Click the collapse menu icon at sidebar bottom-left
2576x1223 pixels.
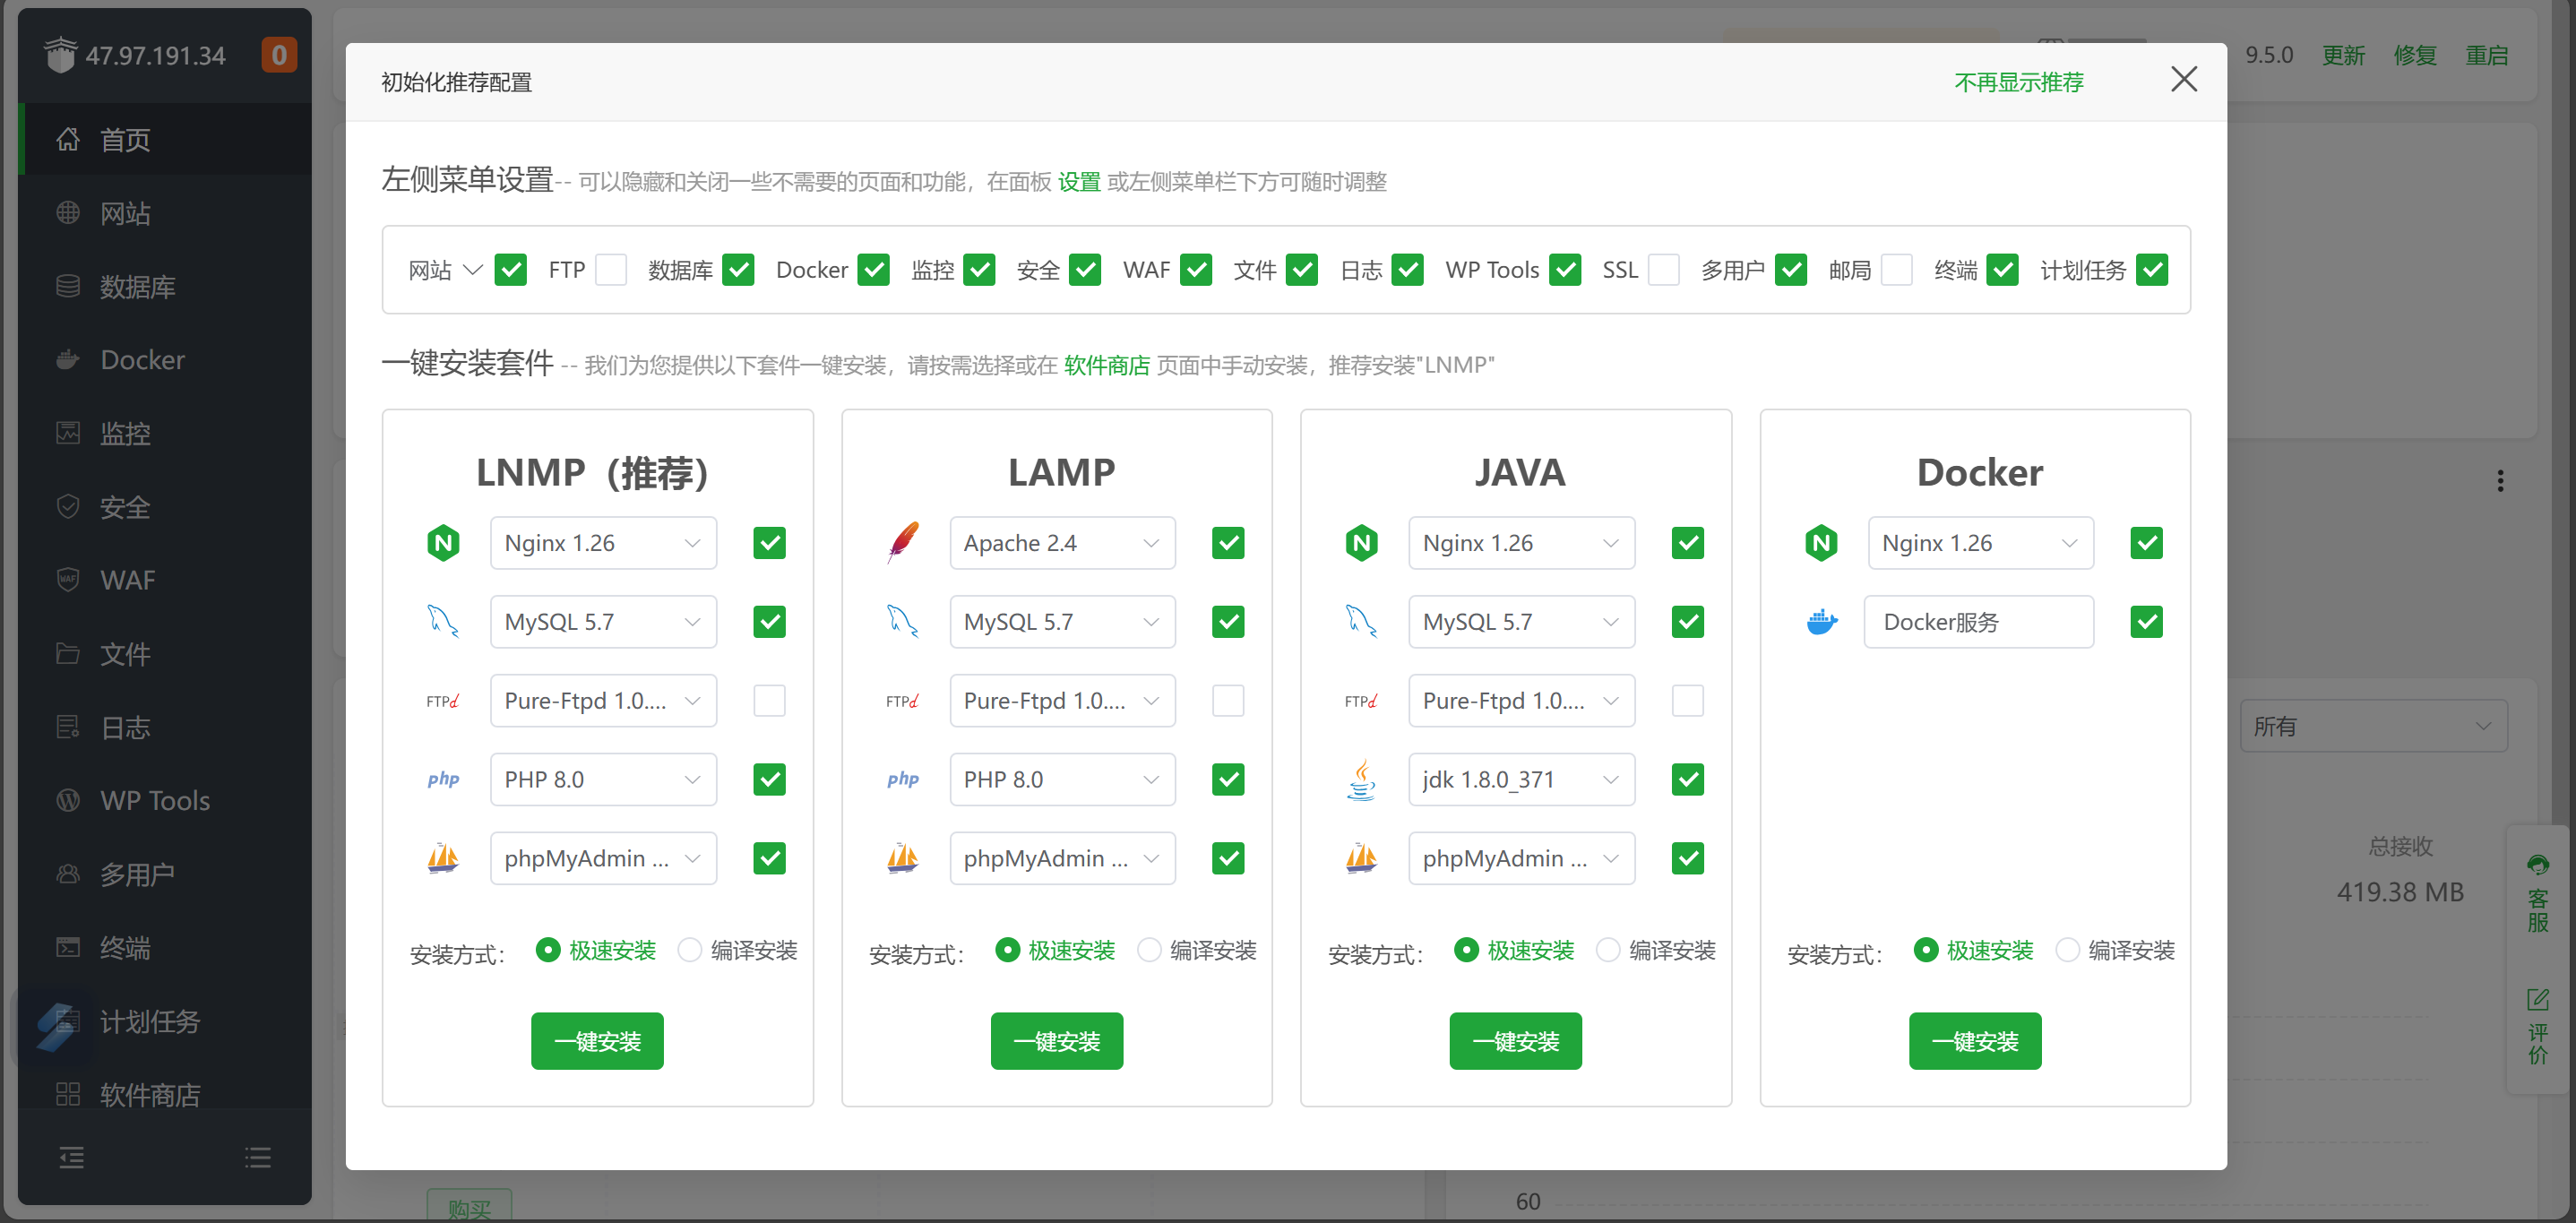click(71, 1158)
